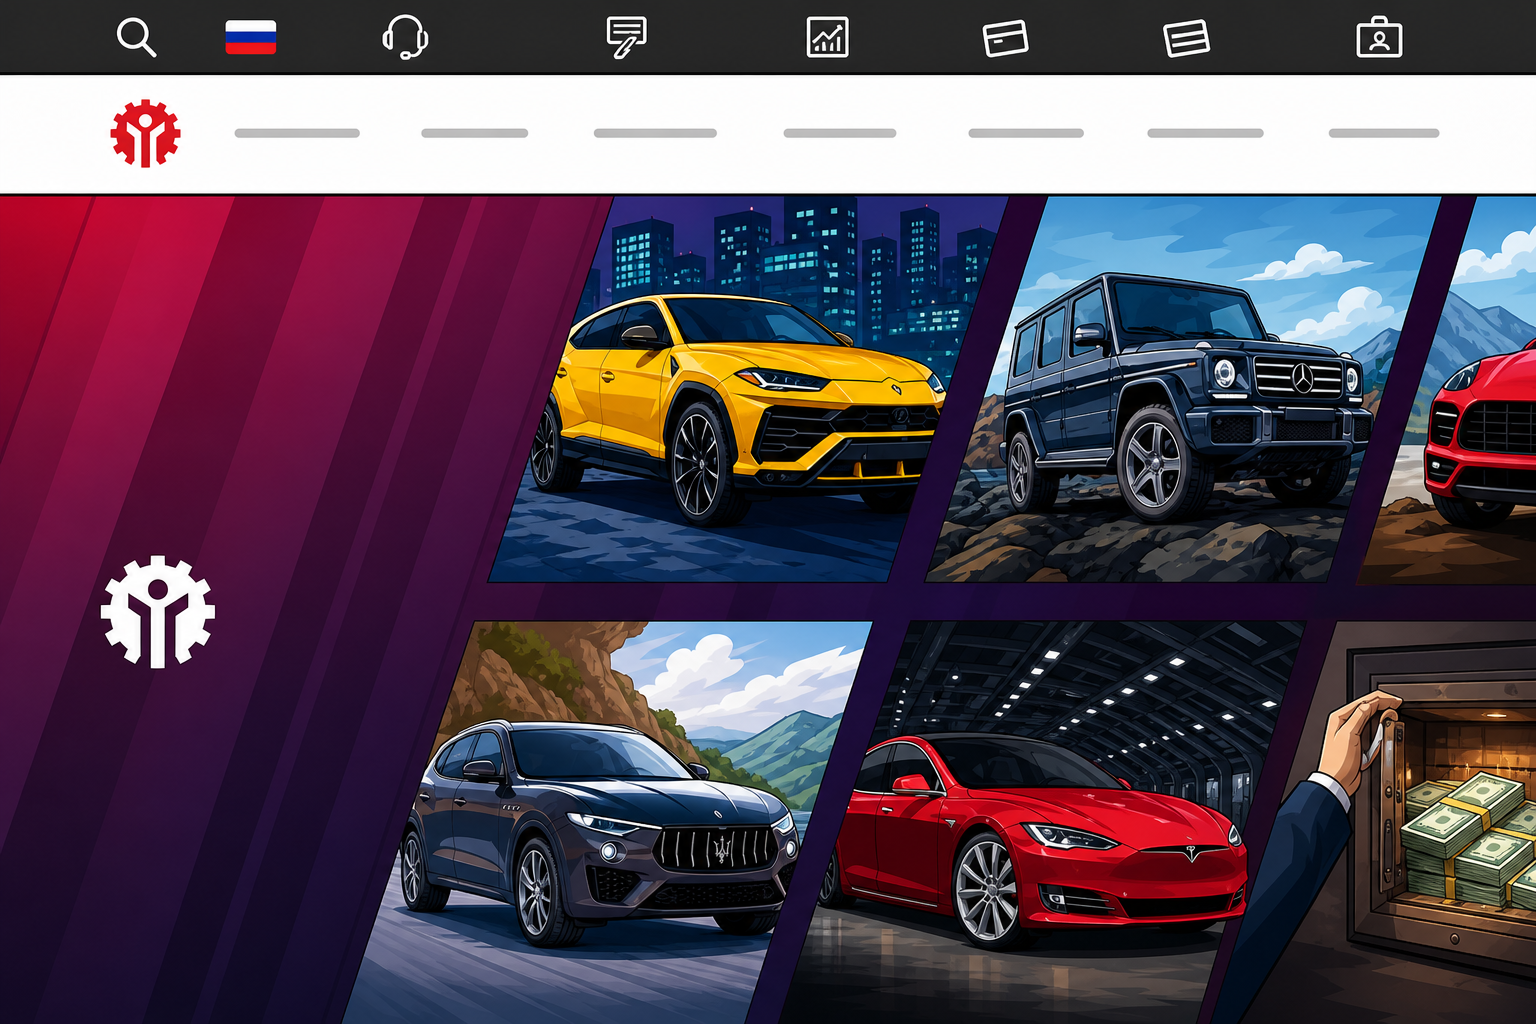Open the Maserati SUV tile
The height and width of the screenshot is (1024, 1536).
point(608,822)
